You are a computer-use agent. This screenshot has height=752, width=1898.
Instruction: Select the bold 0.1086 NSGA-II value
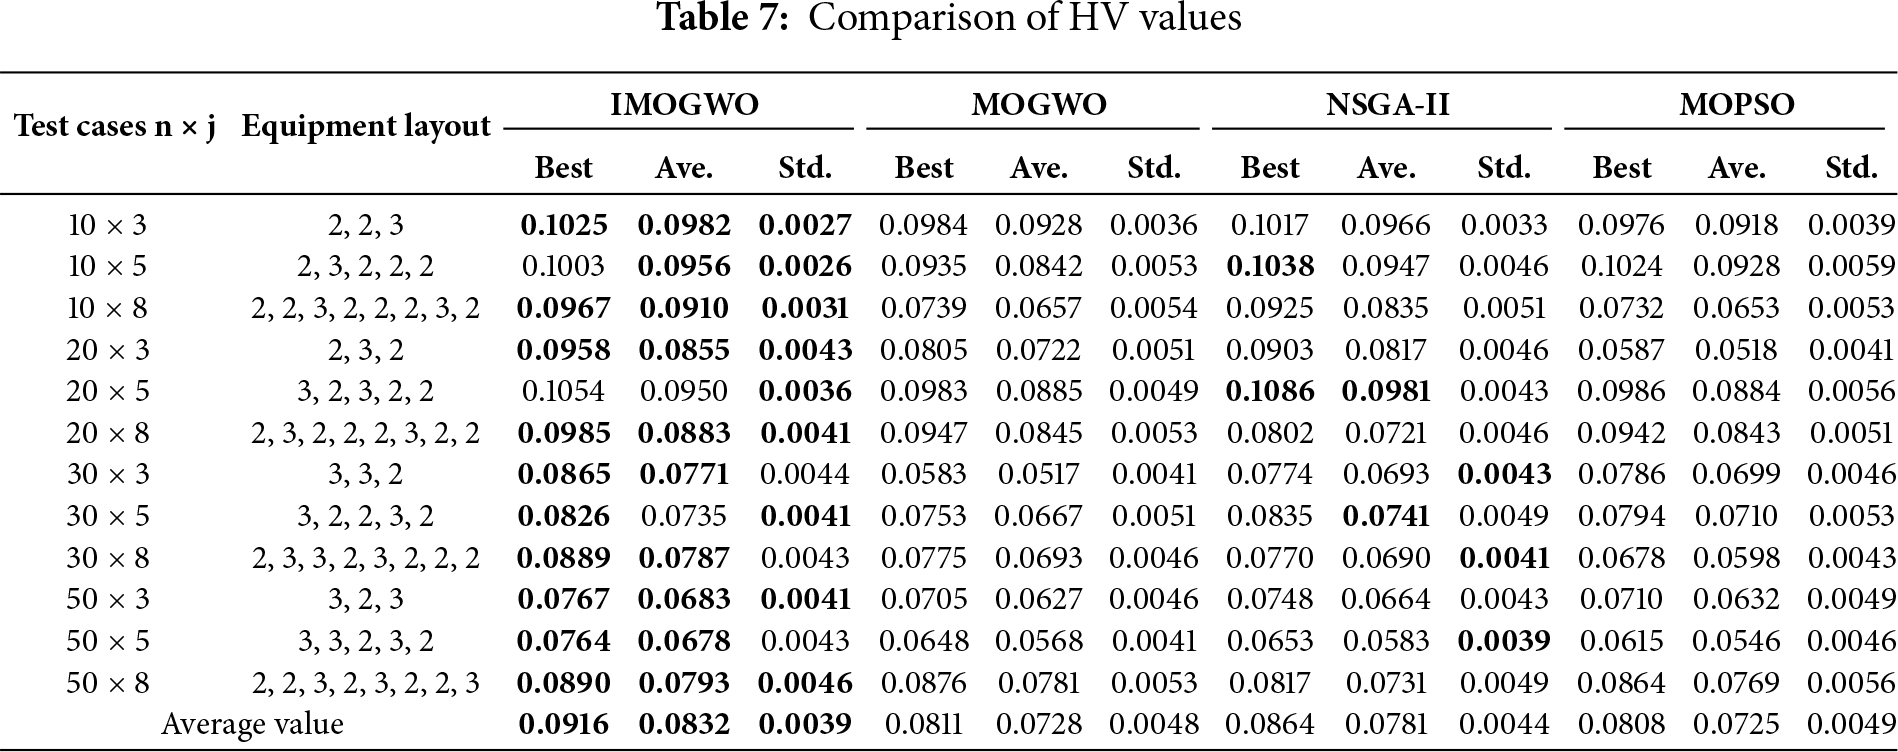[x=1269, y=391]
